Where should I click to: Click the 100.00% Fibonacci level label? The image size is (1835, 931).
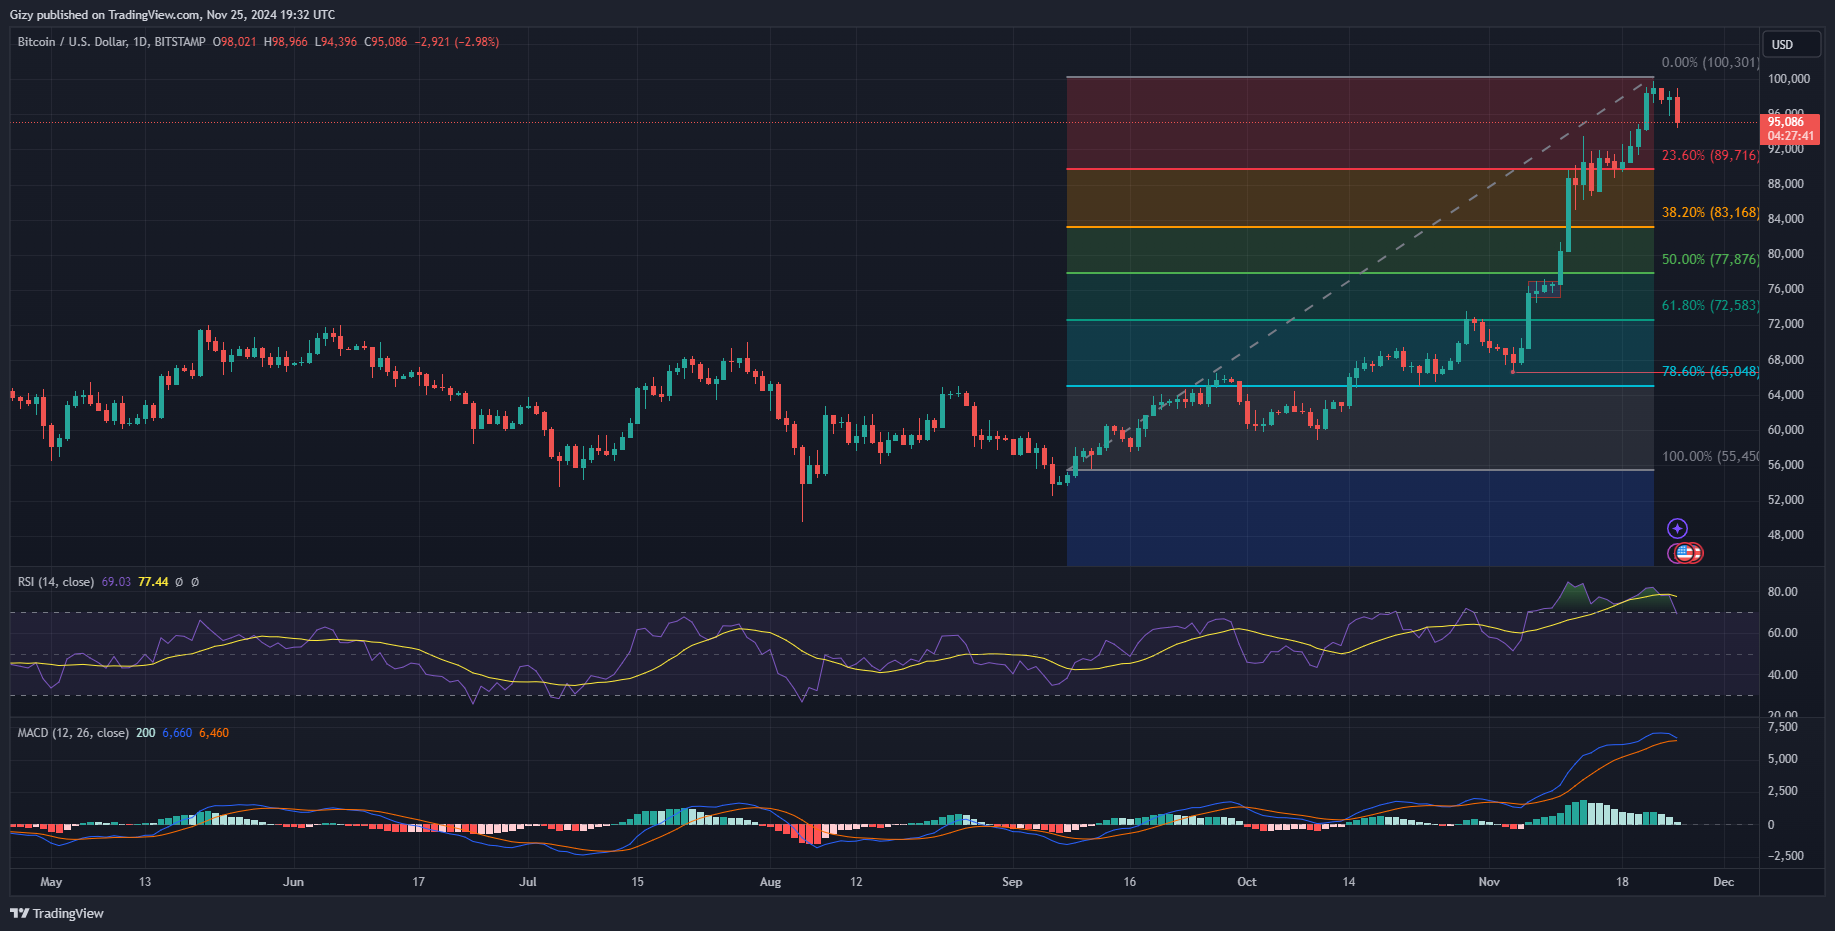click(x=1710, y=456)
